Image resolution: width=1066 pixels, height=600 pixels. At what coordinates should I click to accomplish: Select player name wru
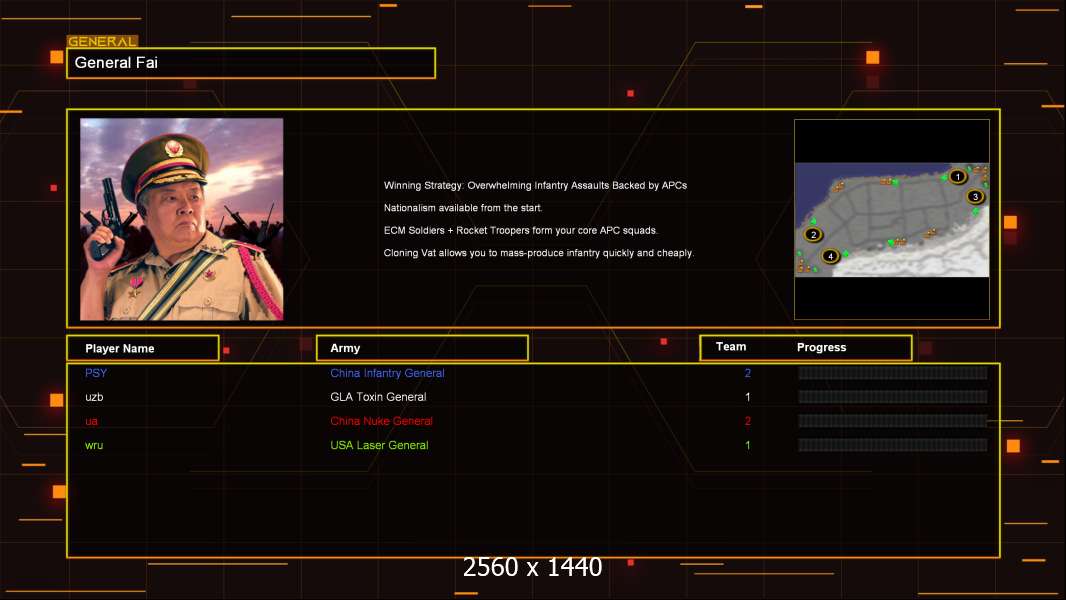click(x=94, y=445)
